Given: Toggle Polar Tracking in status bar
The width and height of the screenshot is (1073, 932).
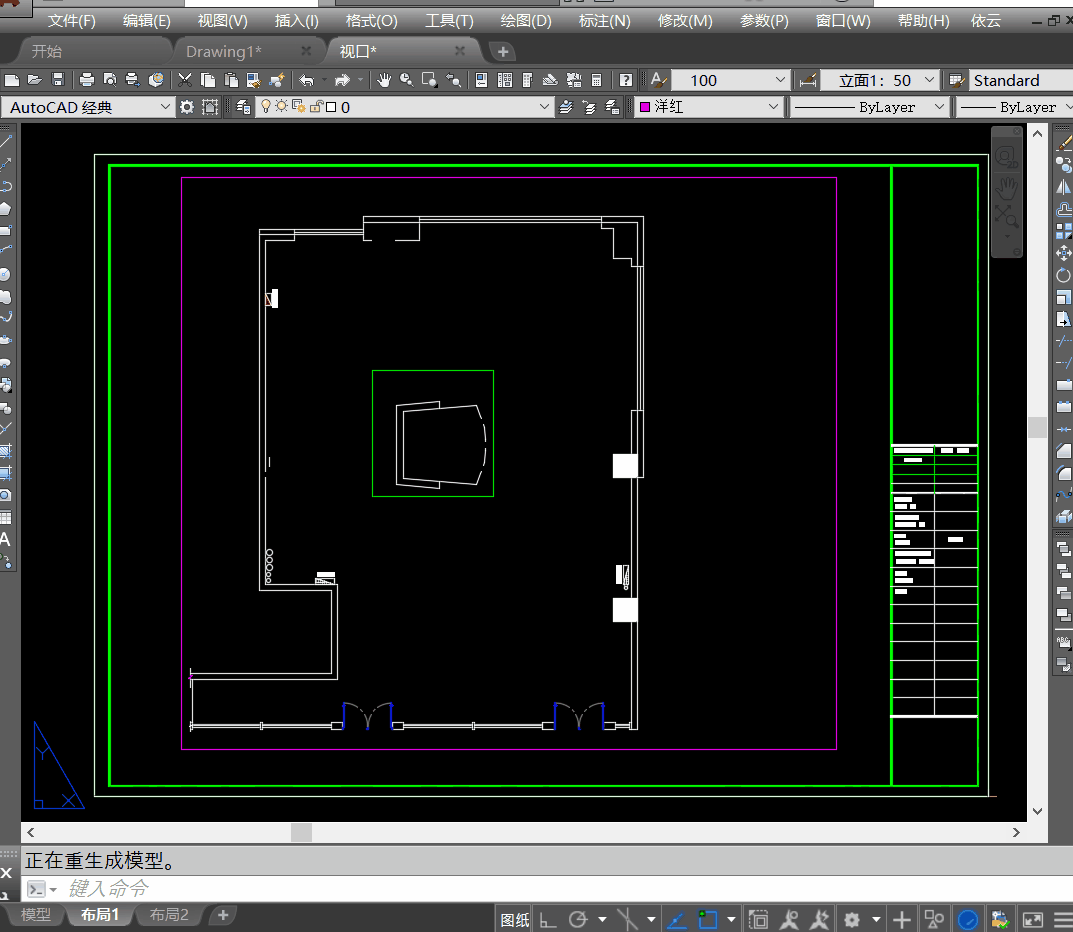Looking at the screenshot, I should click(578, 920).
